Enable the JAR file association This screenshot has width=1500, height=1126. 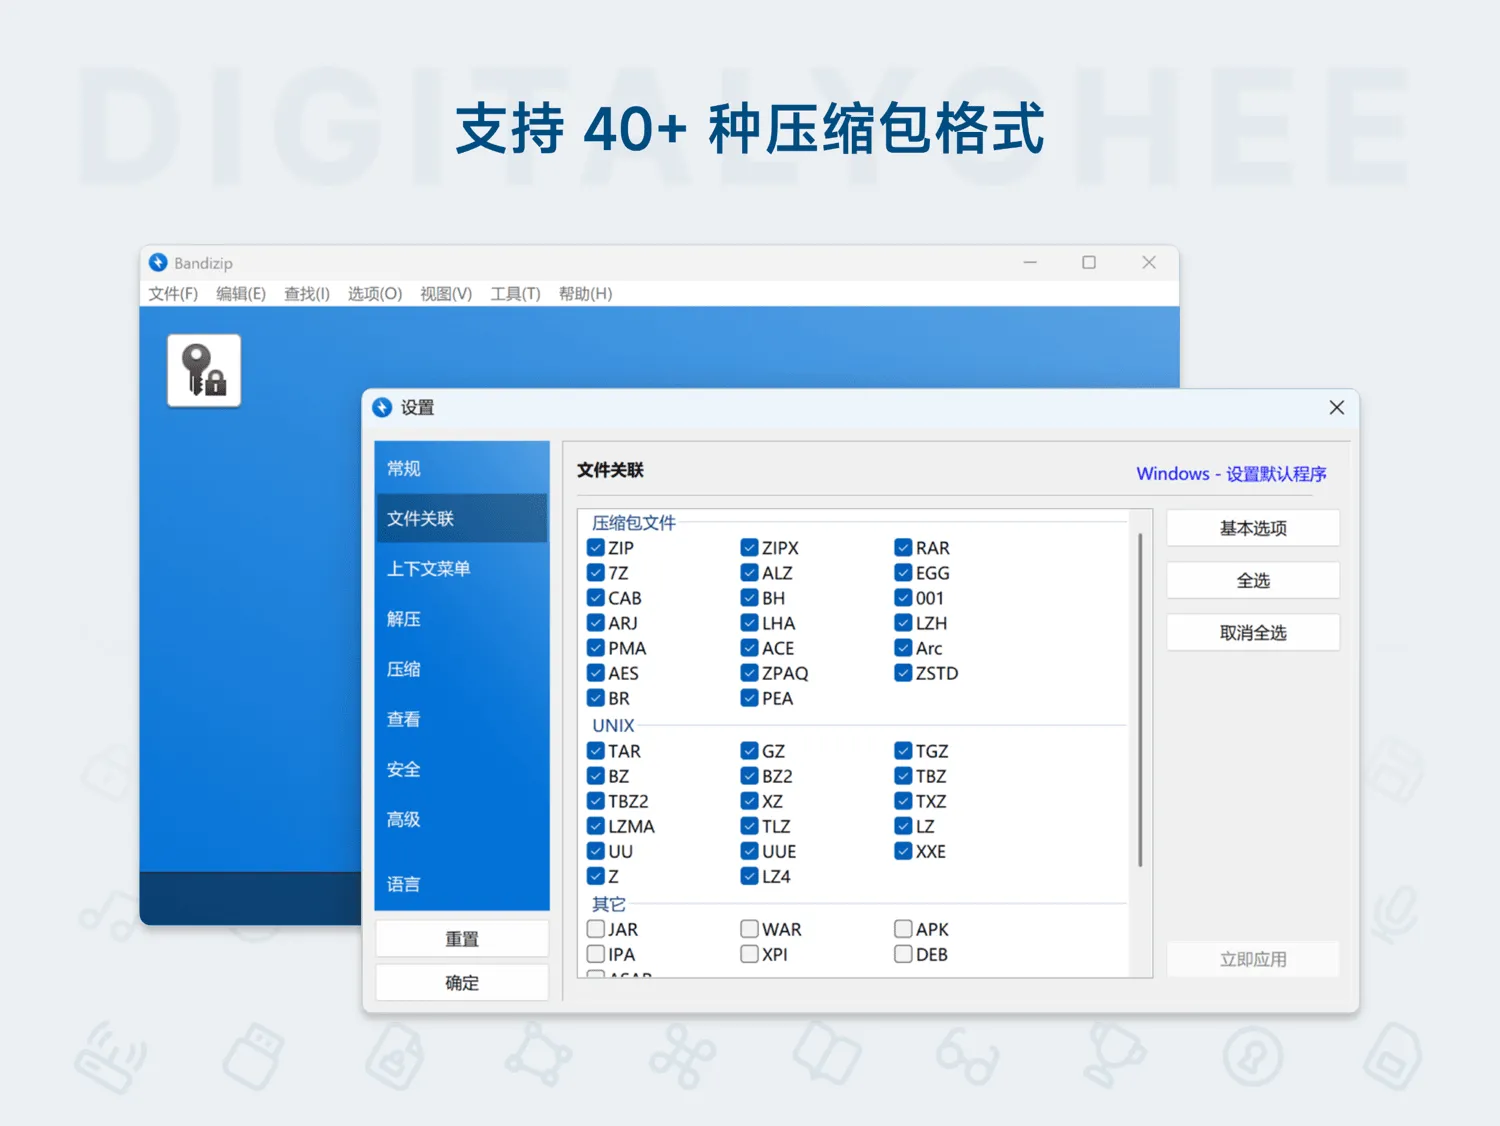tap(596, 929)
